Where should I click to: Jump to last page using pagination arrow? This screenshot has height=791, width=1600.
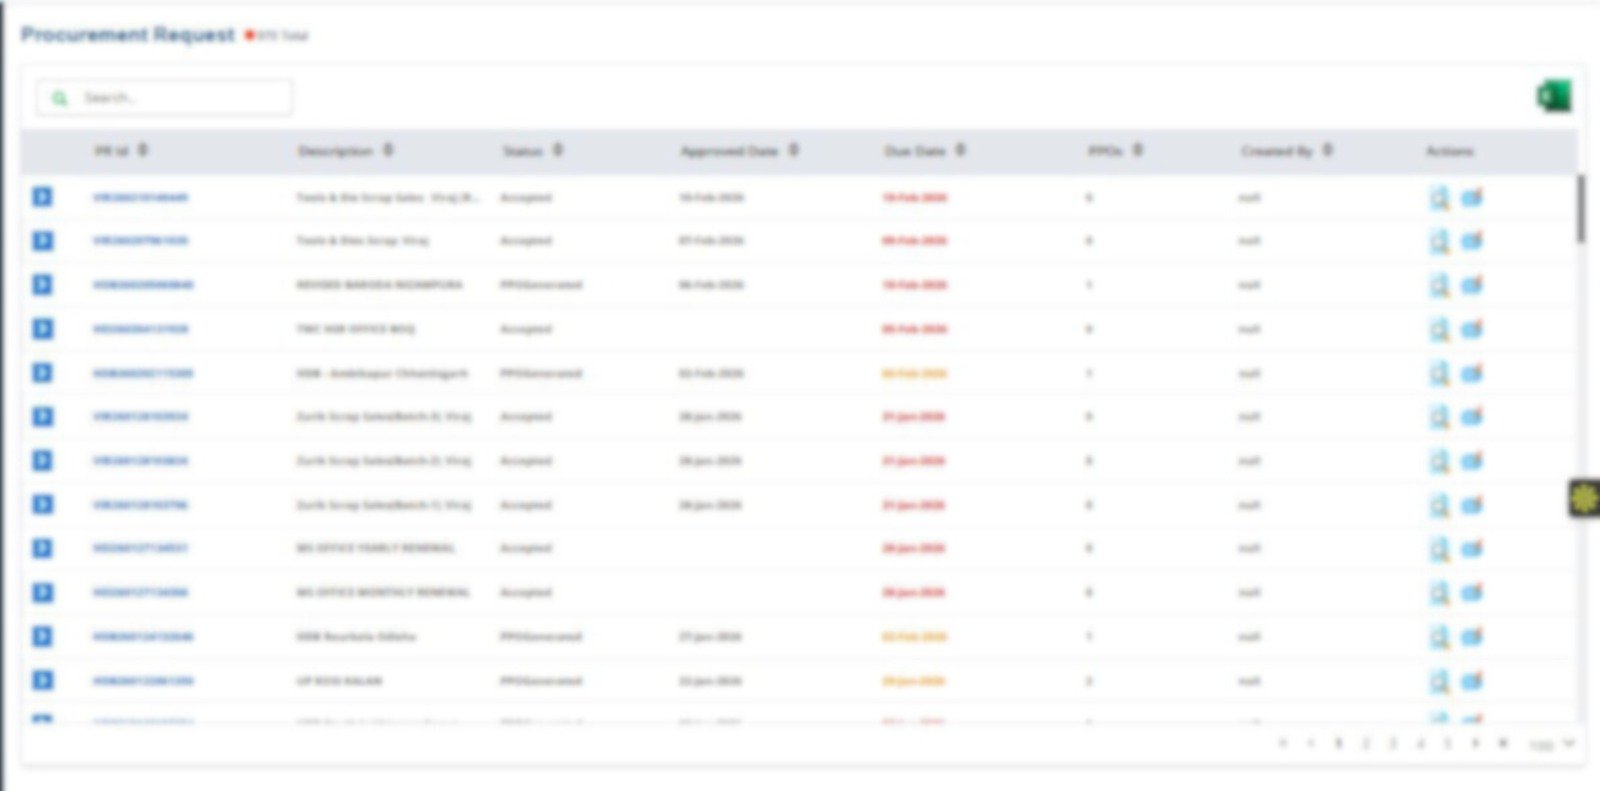(x=1503, y=743)
